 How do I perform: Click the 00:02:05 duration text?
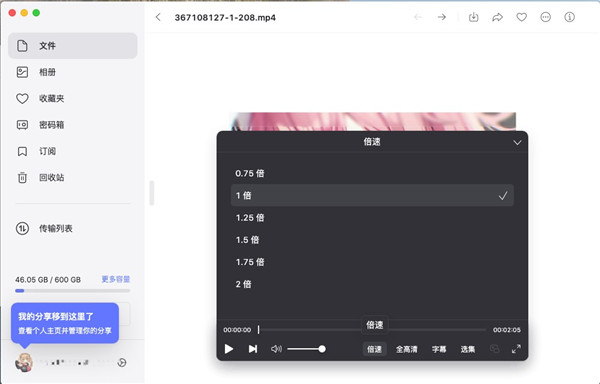click(x=507, y=330)
